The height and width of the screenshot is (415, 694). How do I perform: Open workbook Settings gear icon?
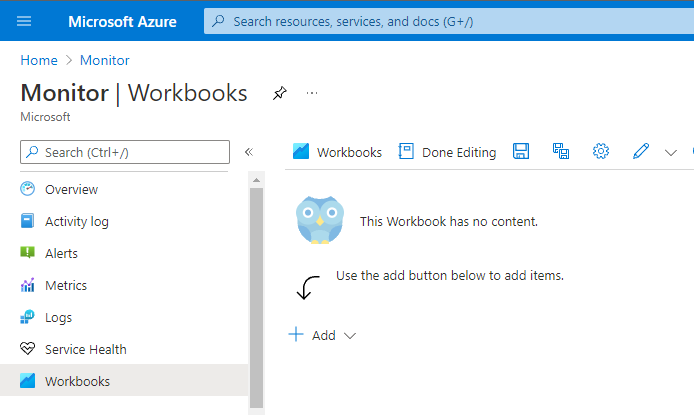(x=601, y=152)
